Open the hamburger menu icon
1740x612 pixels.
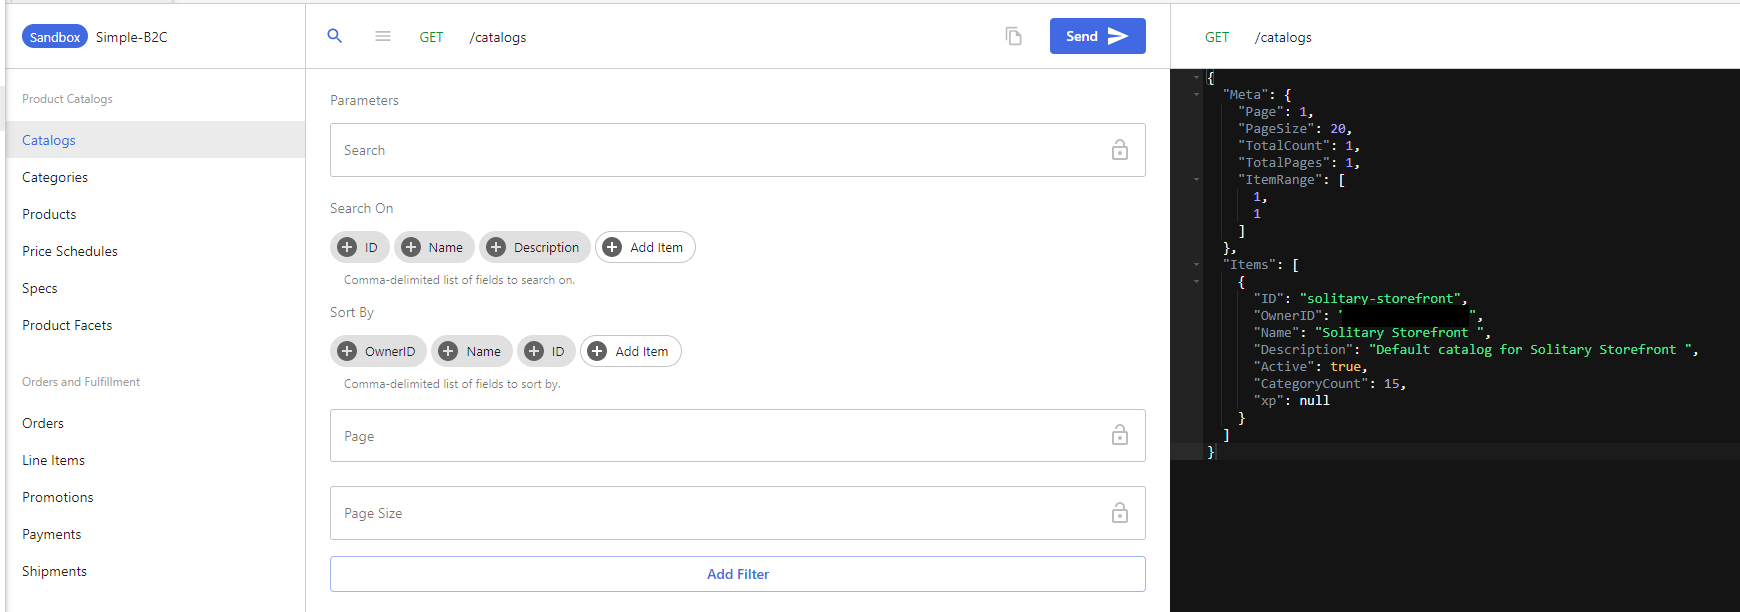click(x=383, y=36)
